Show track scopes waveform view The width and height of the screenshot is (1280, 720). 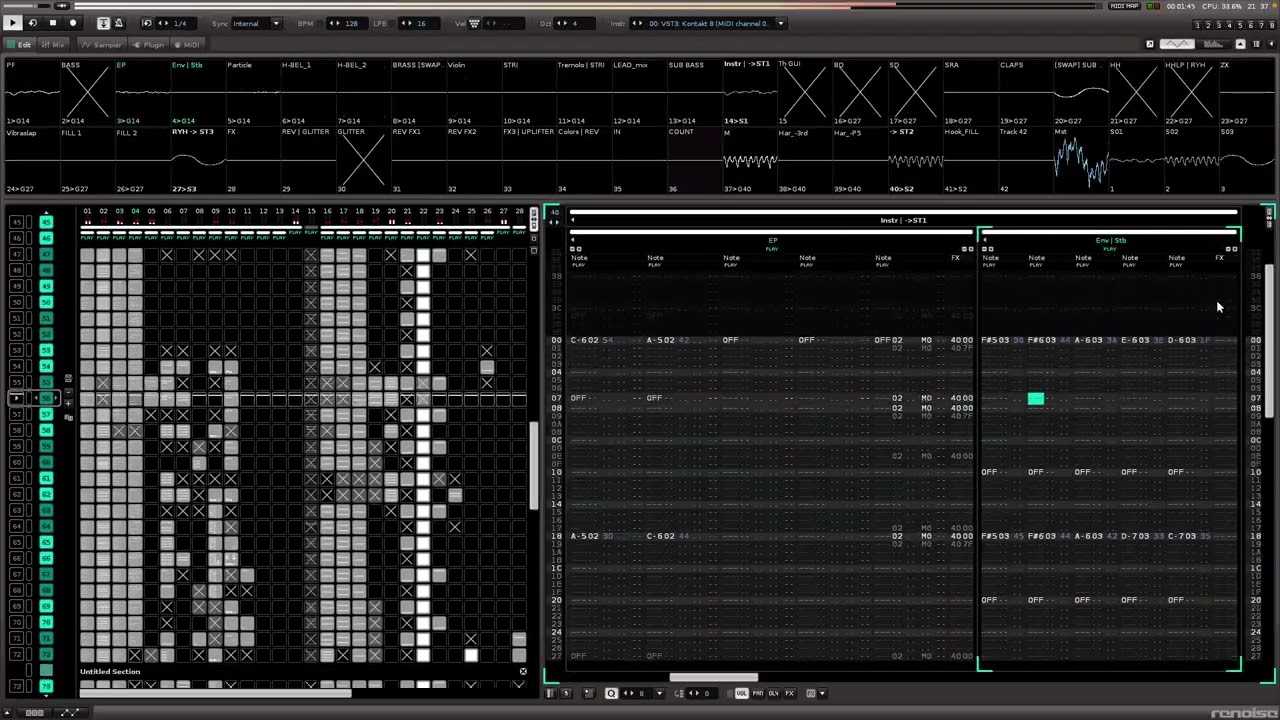[x=1178, y=44]
